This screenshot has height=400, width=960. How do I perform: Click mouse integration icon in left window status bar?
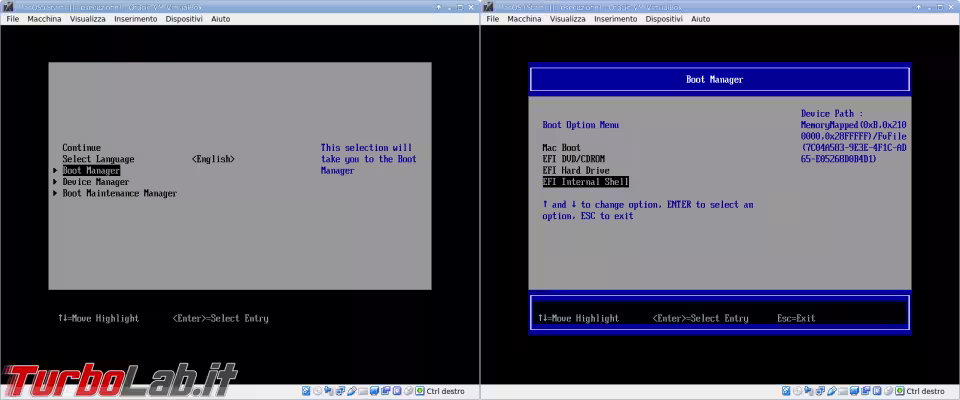point(408,391)
